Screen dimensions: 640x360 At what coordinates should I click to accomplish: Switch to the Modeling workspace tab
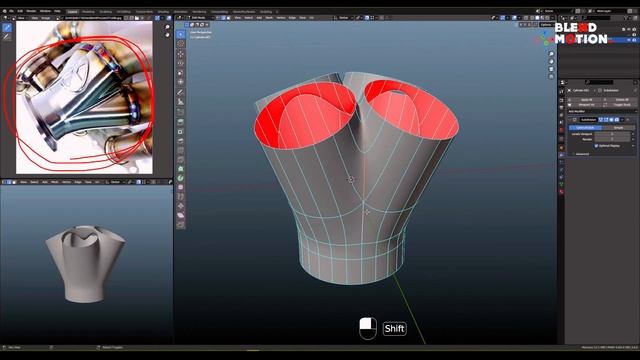(89, 11)
